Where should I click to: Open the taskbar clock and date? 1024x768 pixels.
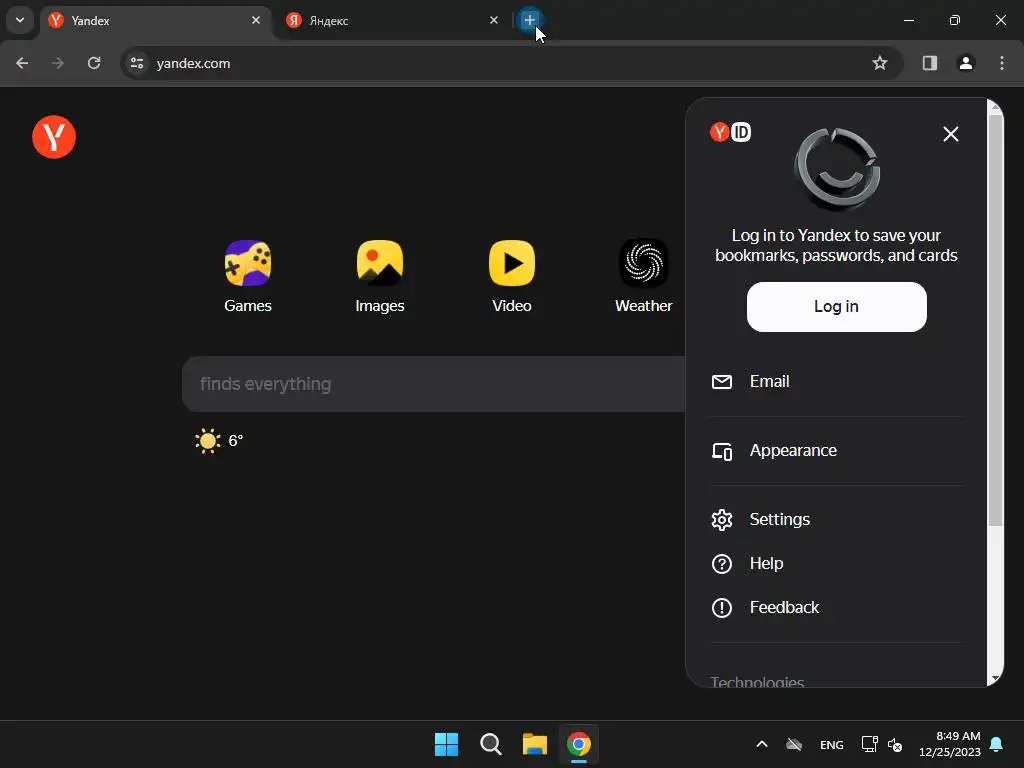pos(950,744)
